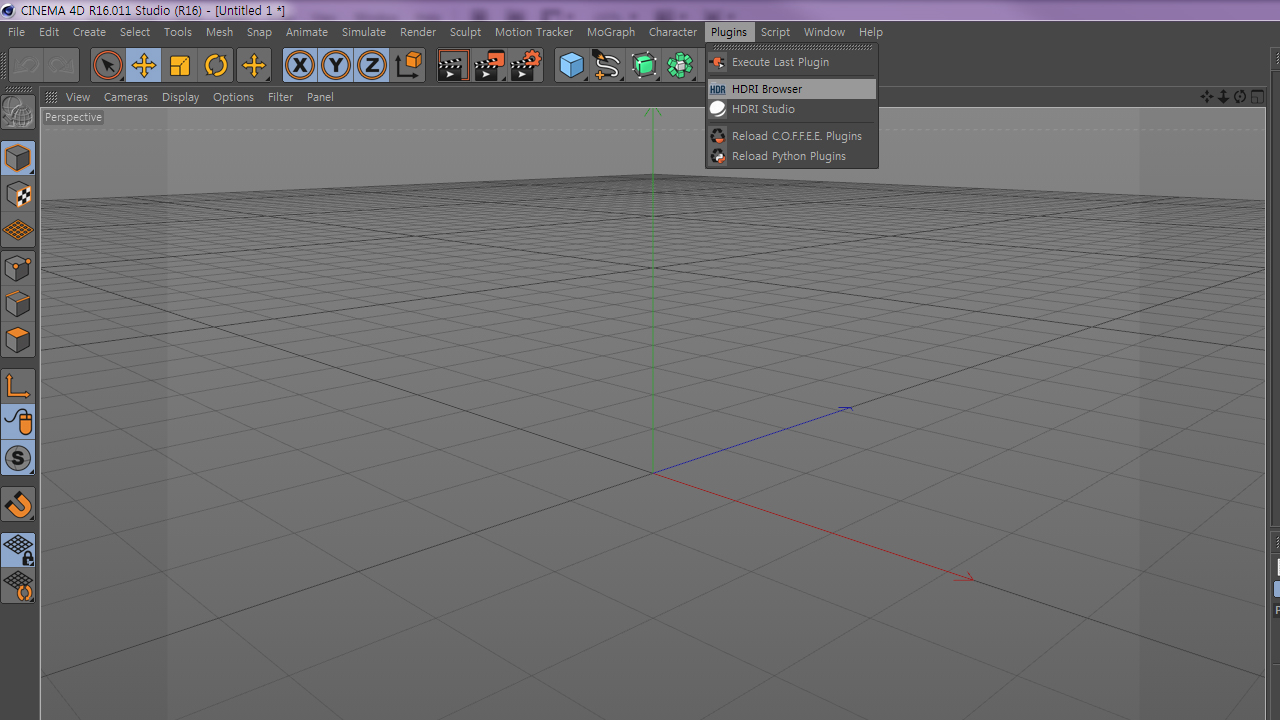Toggle Enable Snap magnet icon
Viewport: 1280px width, 720px height.
click(x=18, y=505)
